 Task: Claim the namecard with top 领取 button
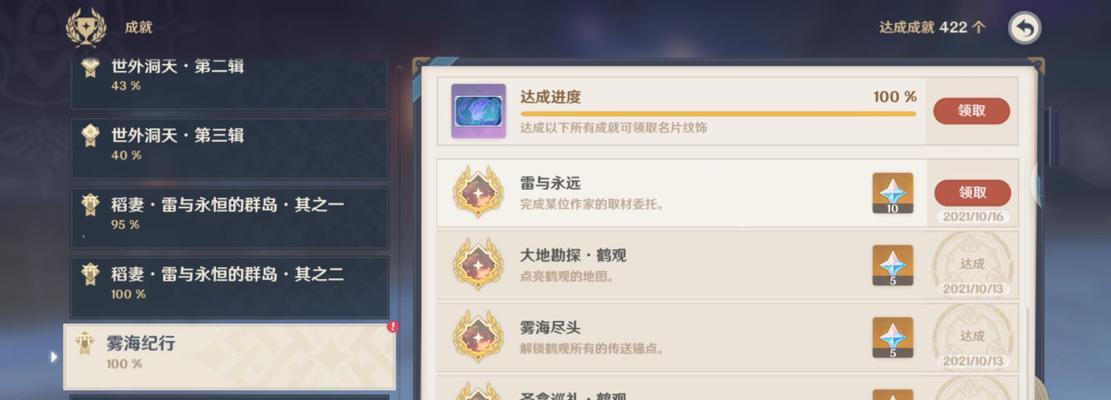coord(971,111)
